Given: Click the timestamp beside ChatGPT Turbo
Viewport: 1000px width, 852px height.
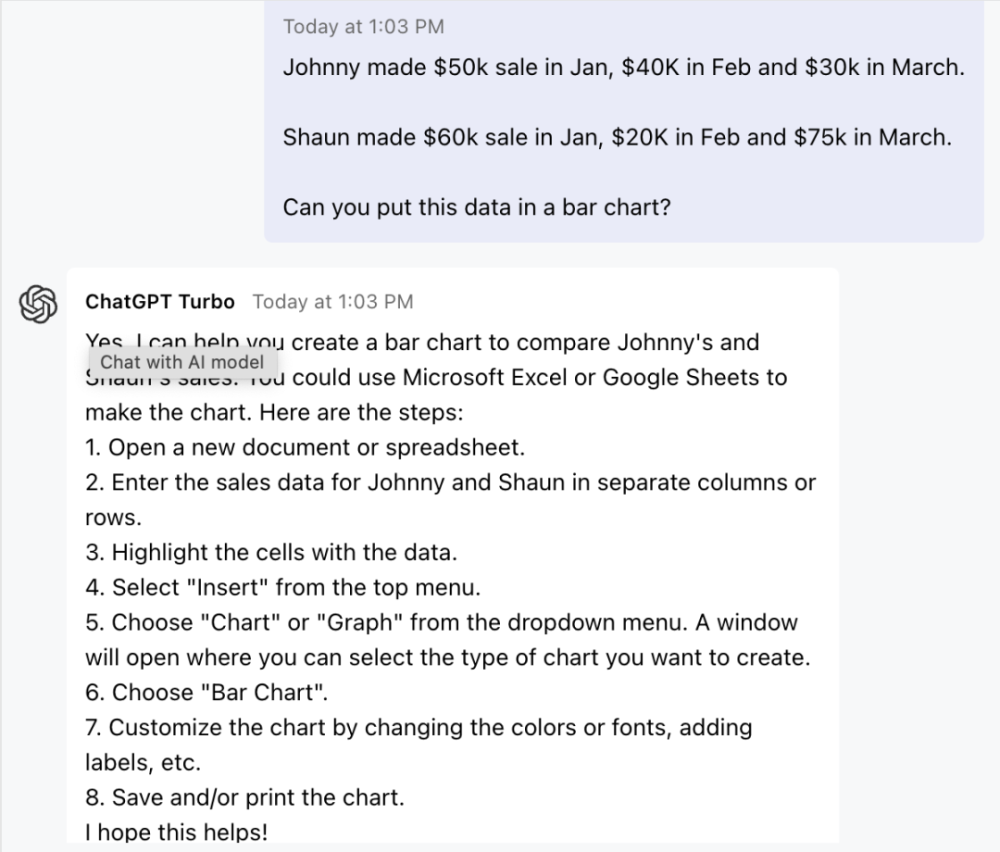Looking at the screenshot, I should pyautogui.click(x=332, y=301).
